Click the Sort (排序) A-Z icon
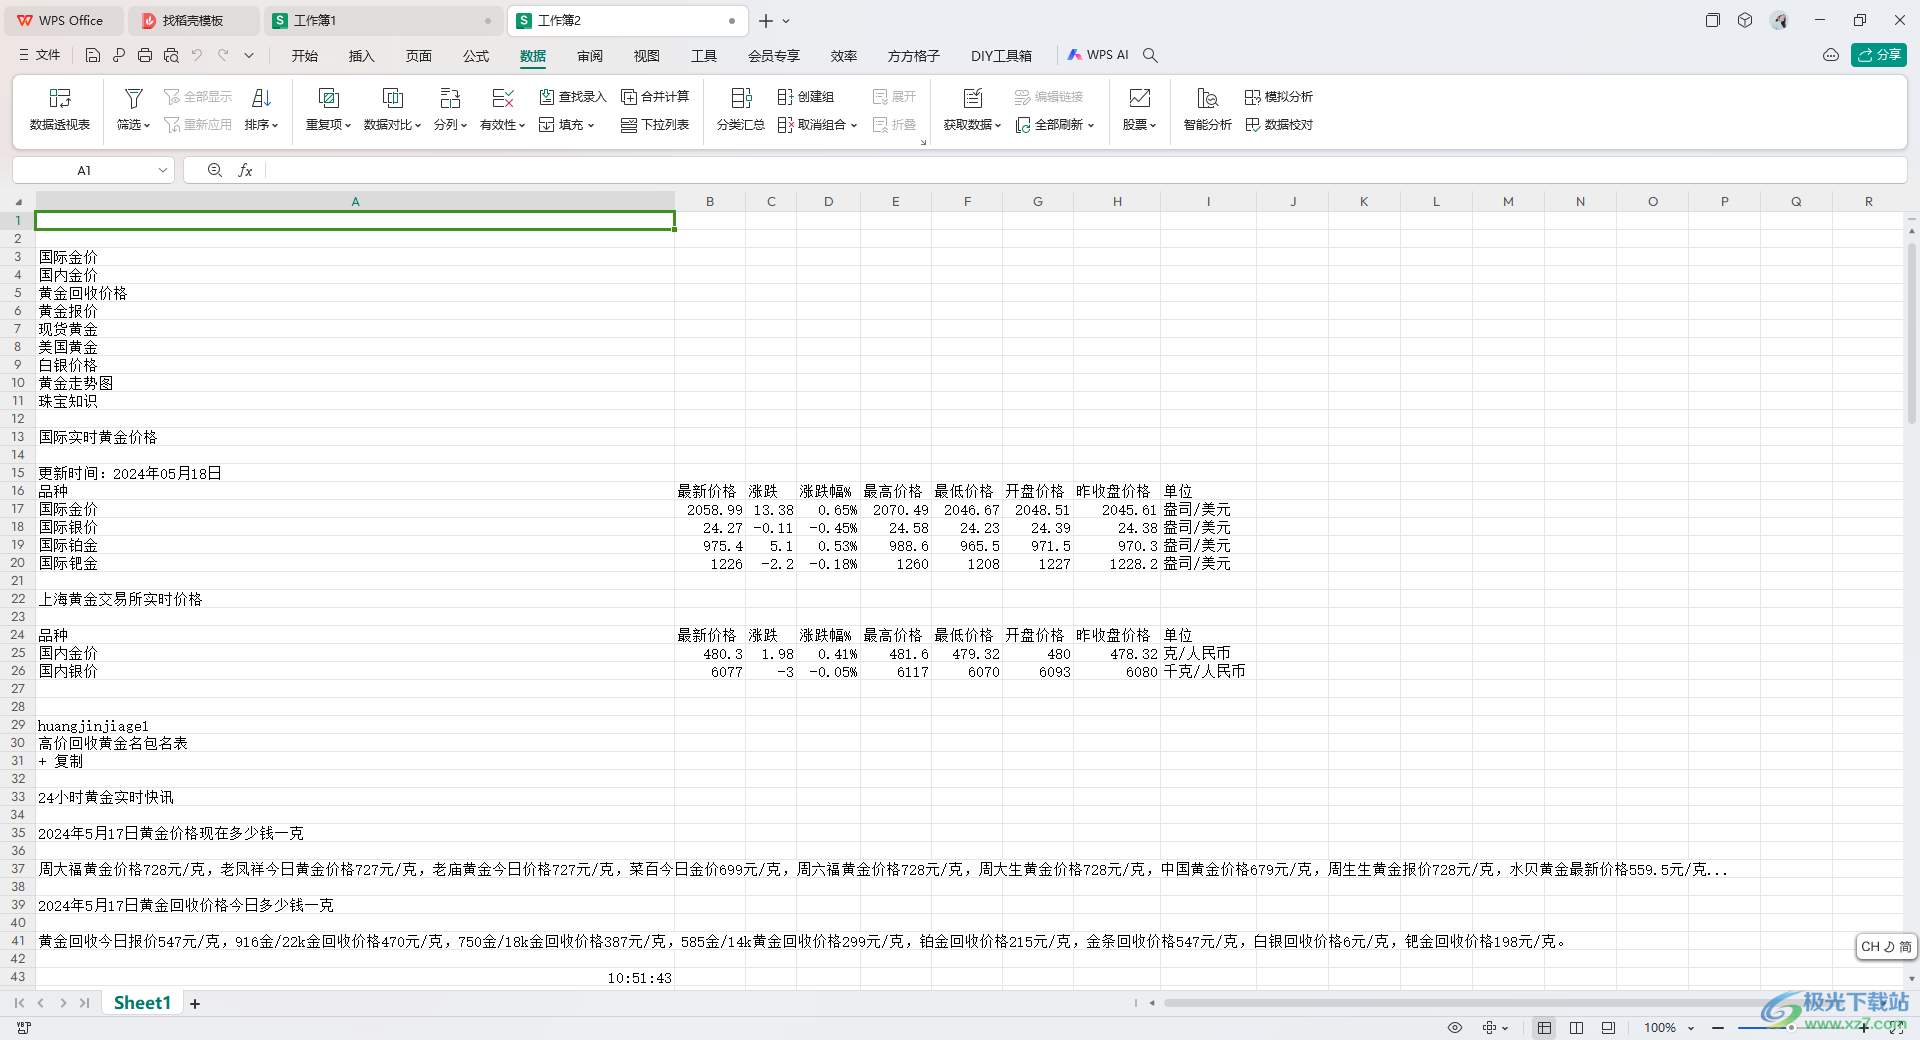The image size is (1920, 1040). [x=261, y=98]
